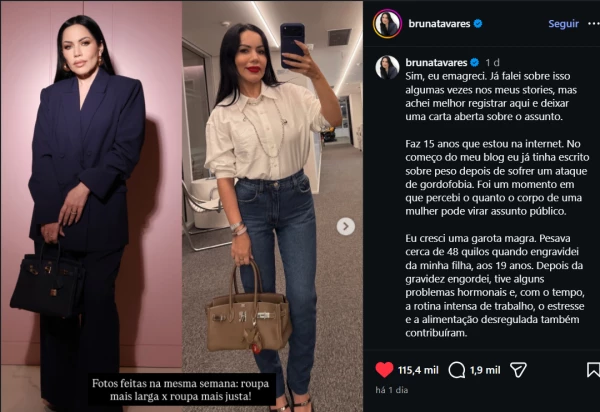Screen dimensions: 600x412
Task: Click the Seguir follow button
Action: point(563,24)
